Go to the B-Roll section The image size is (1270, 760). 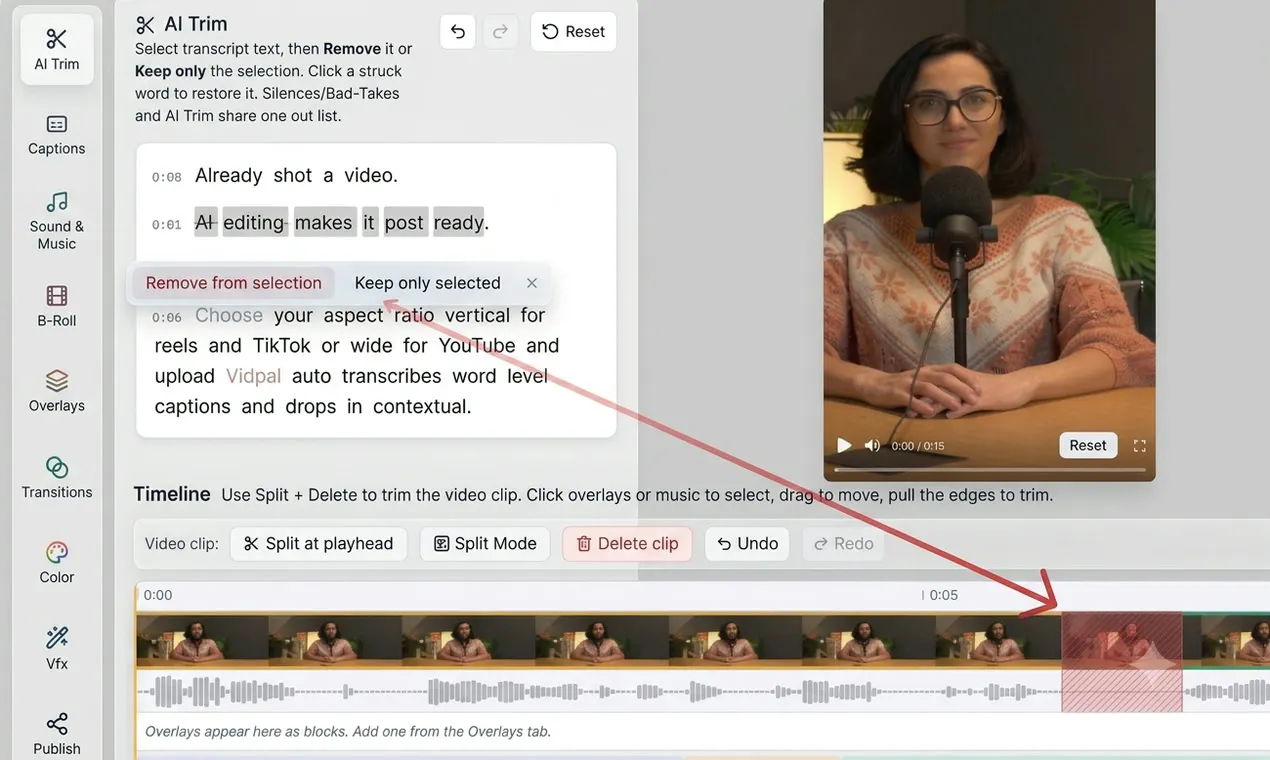pyautogui.click(x=57, y=306)
